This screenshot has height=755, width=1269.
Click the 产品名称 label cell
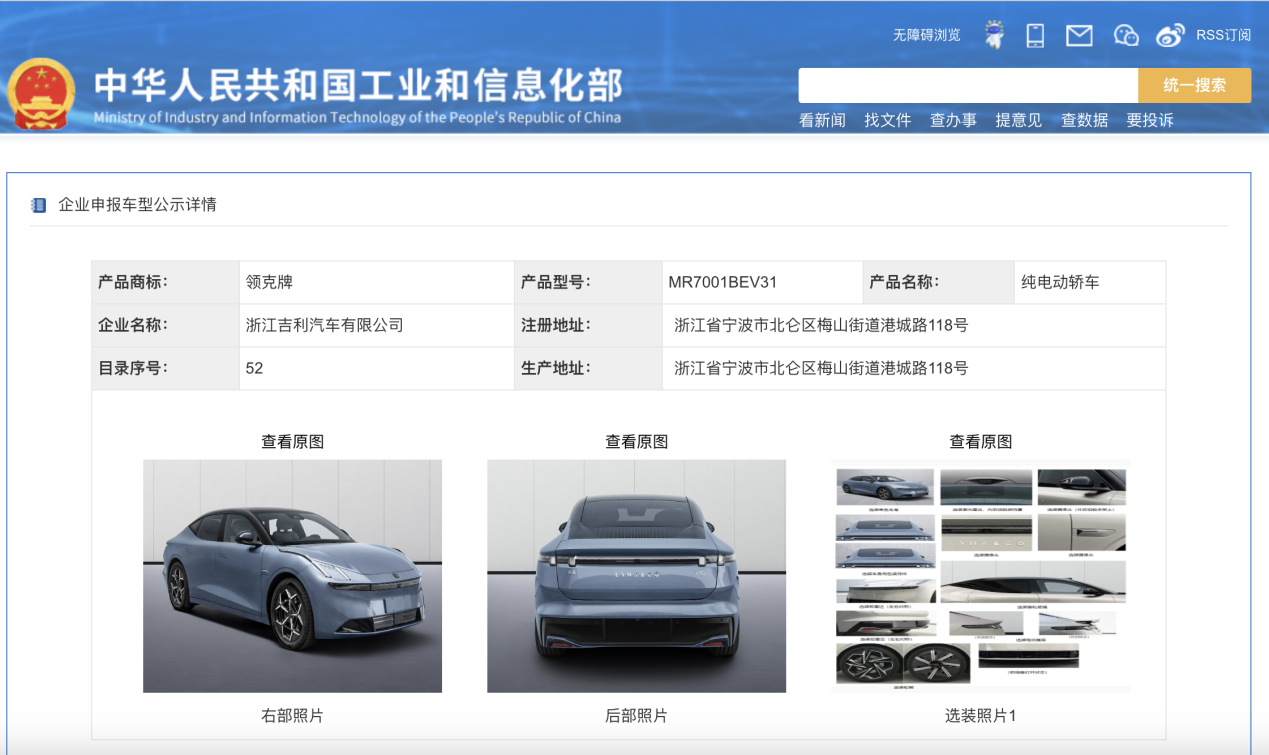pyautogui.click(x=938, y=282)
